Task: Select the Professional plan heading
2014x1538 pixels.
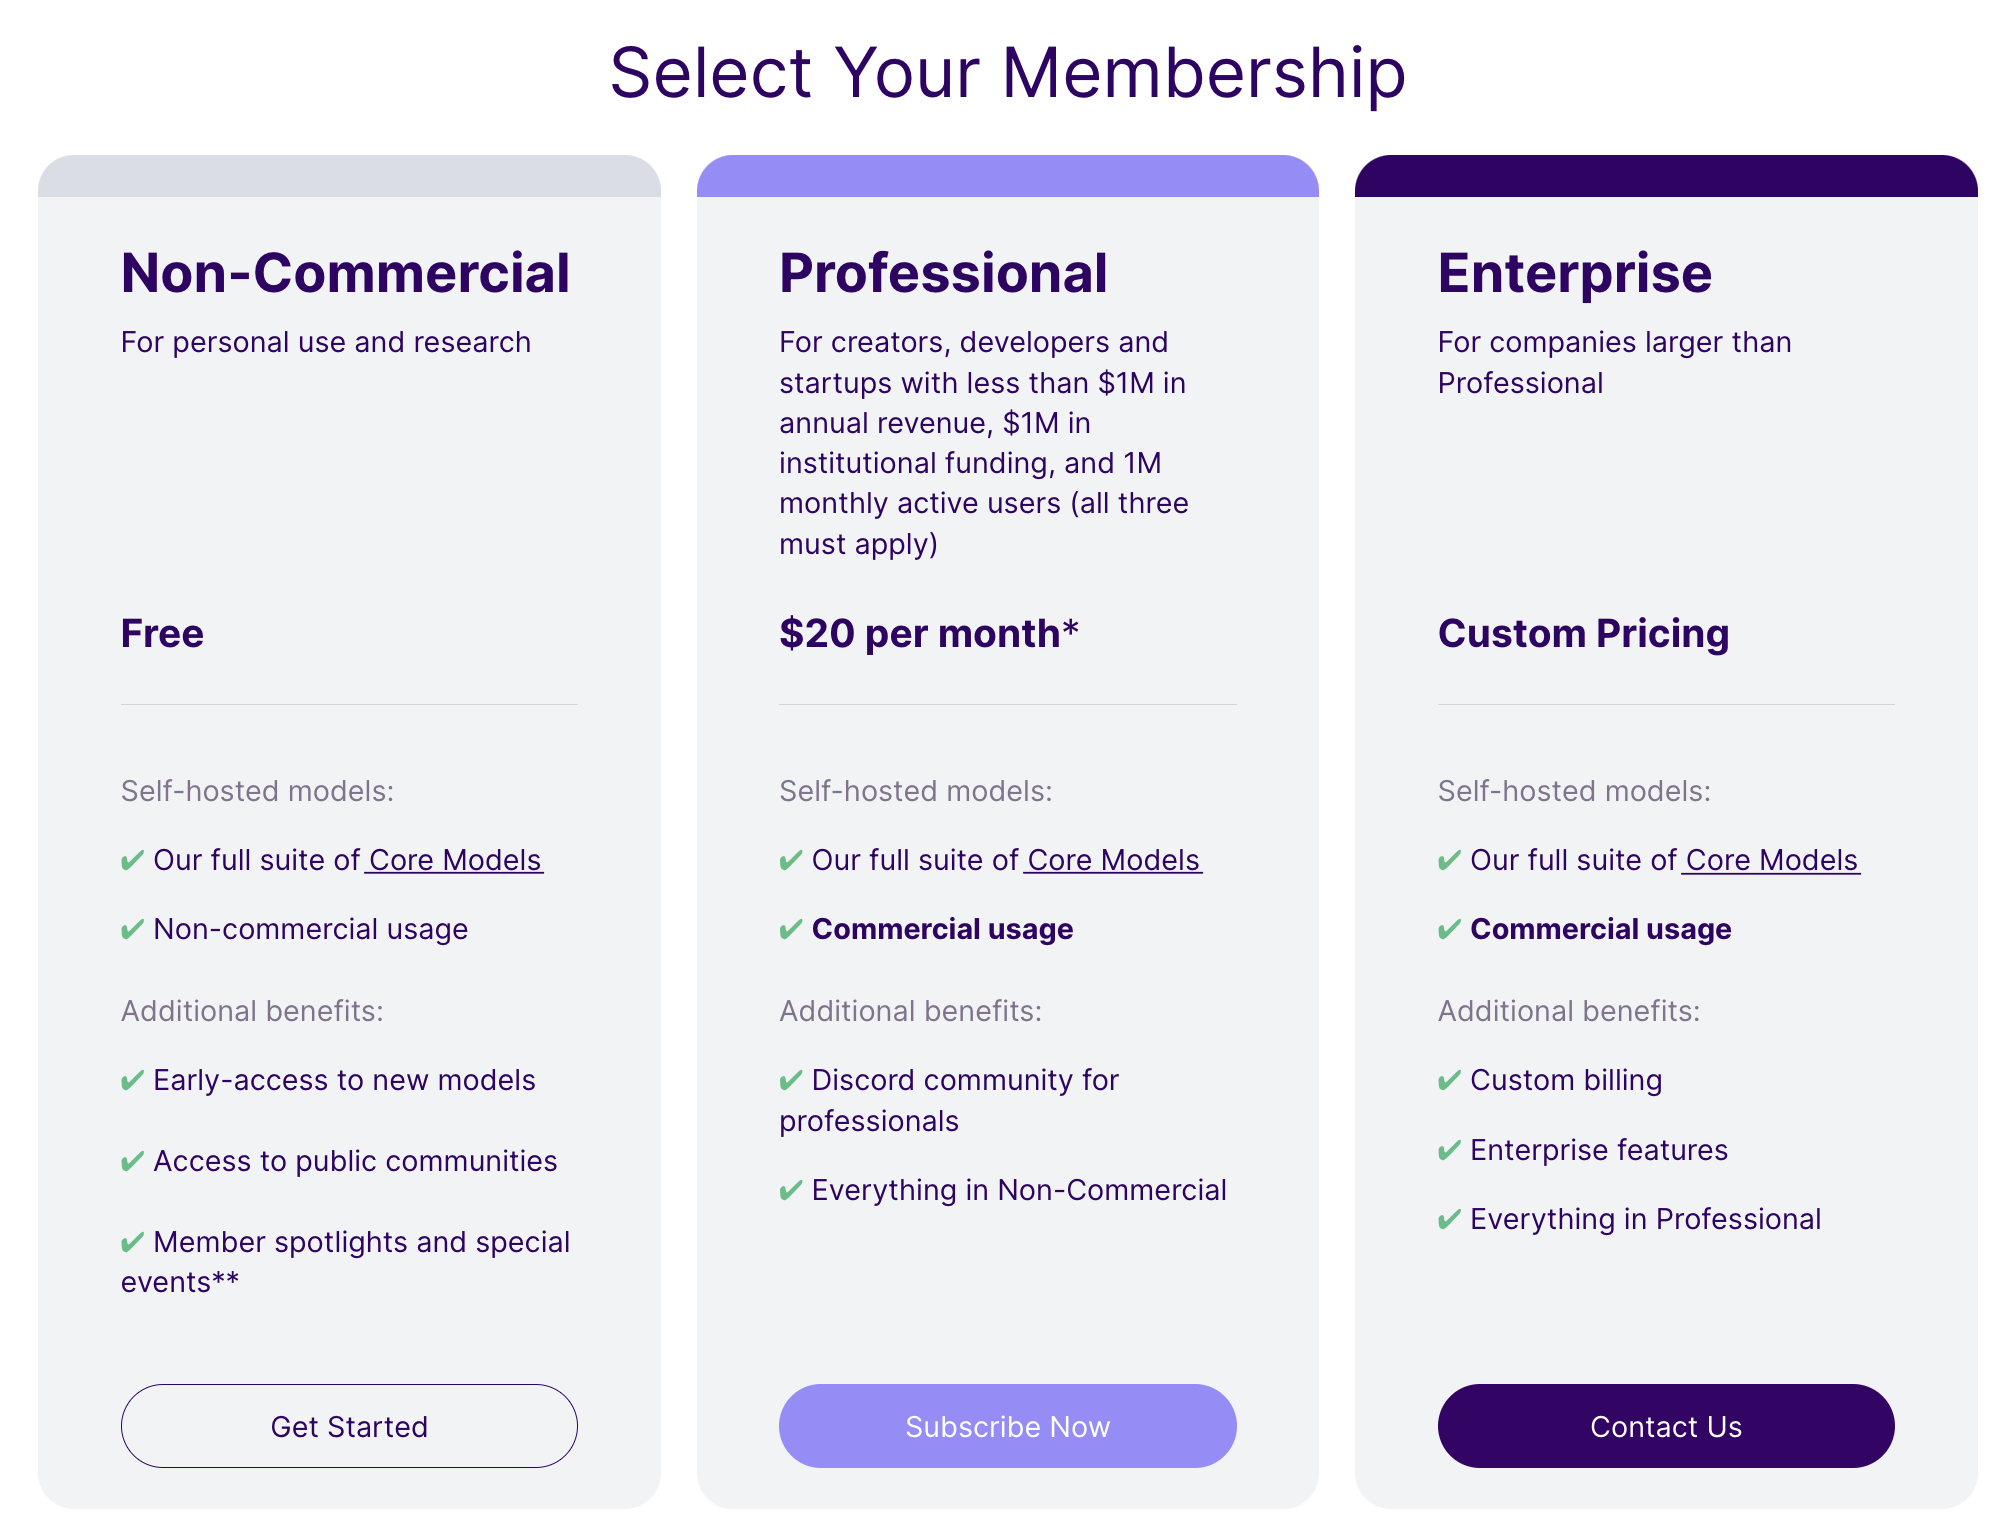Action: (943, 273)
